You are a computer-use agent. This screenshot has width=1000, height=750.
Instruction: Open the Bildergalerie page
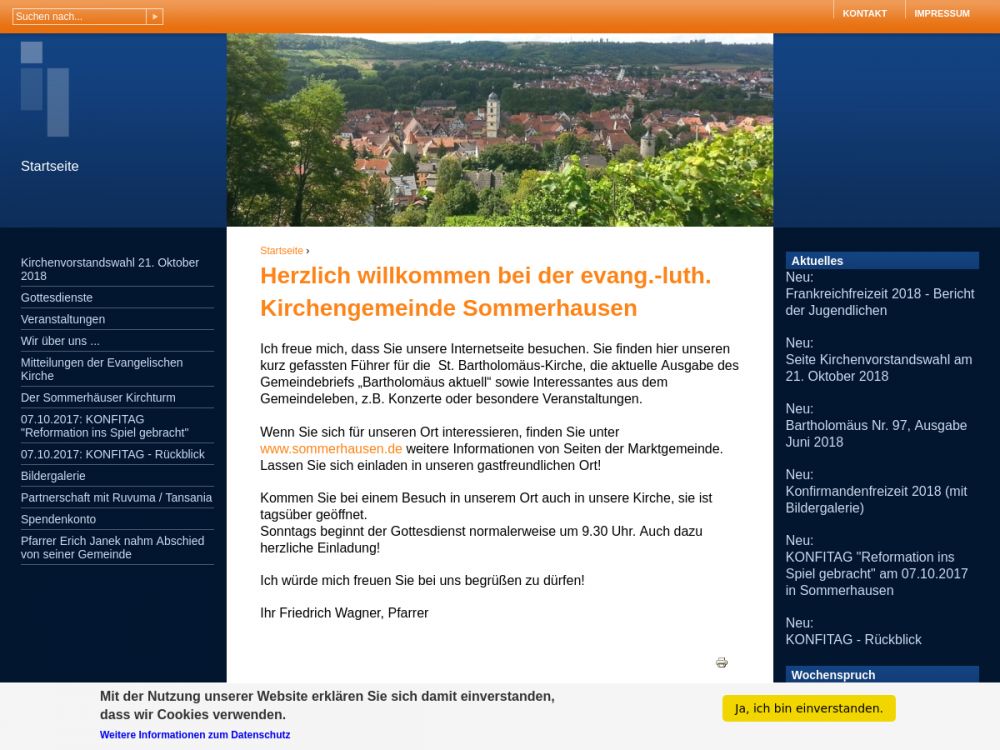pyautogui.click(x=53, y=476)
